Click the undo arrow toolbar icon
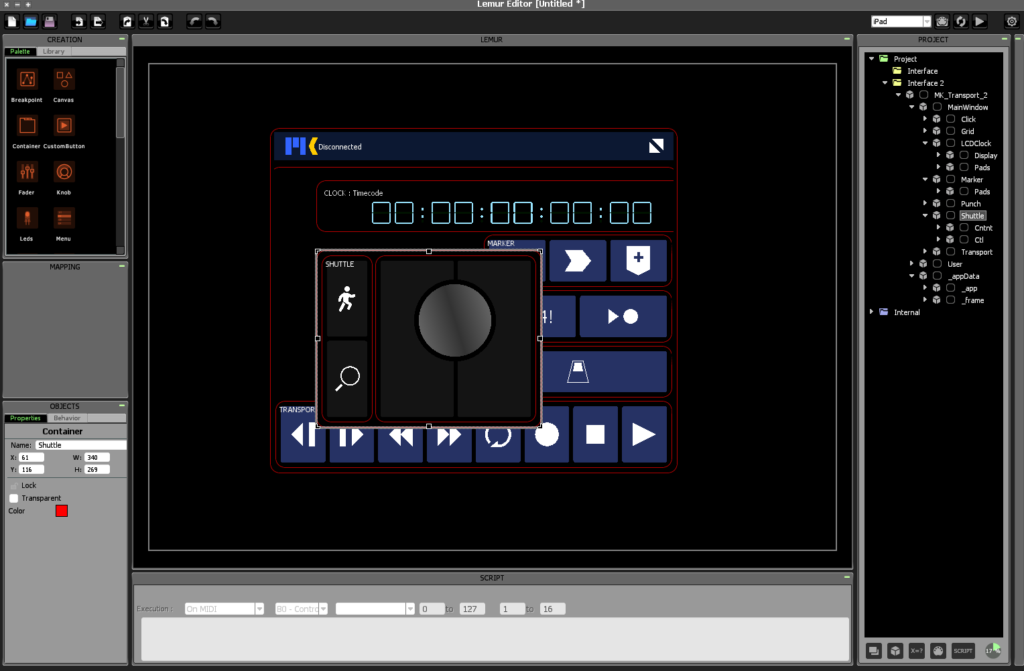 point(194,22)
